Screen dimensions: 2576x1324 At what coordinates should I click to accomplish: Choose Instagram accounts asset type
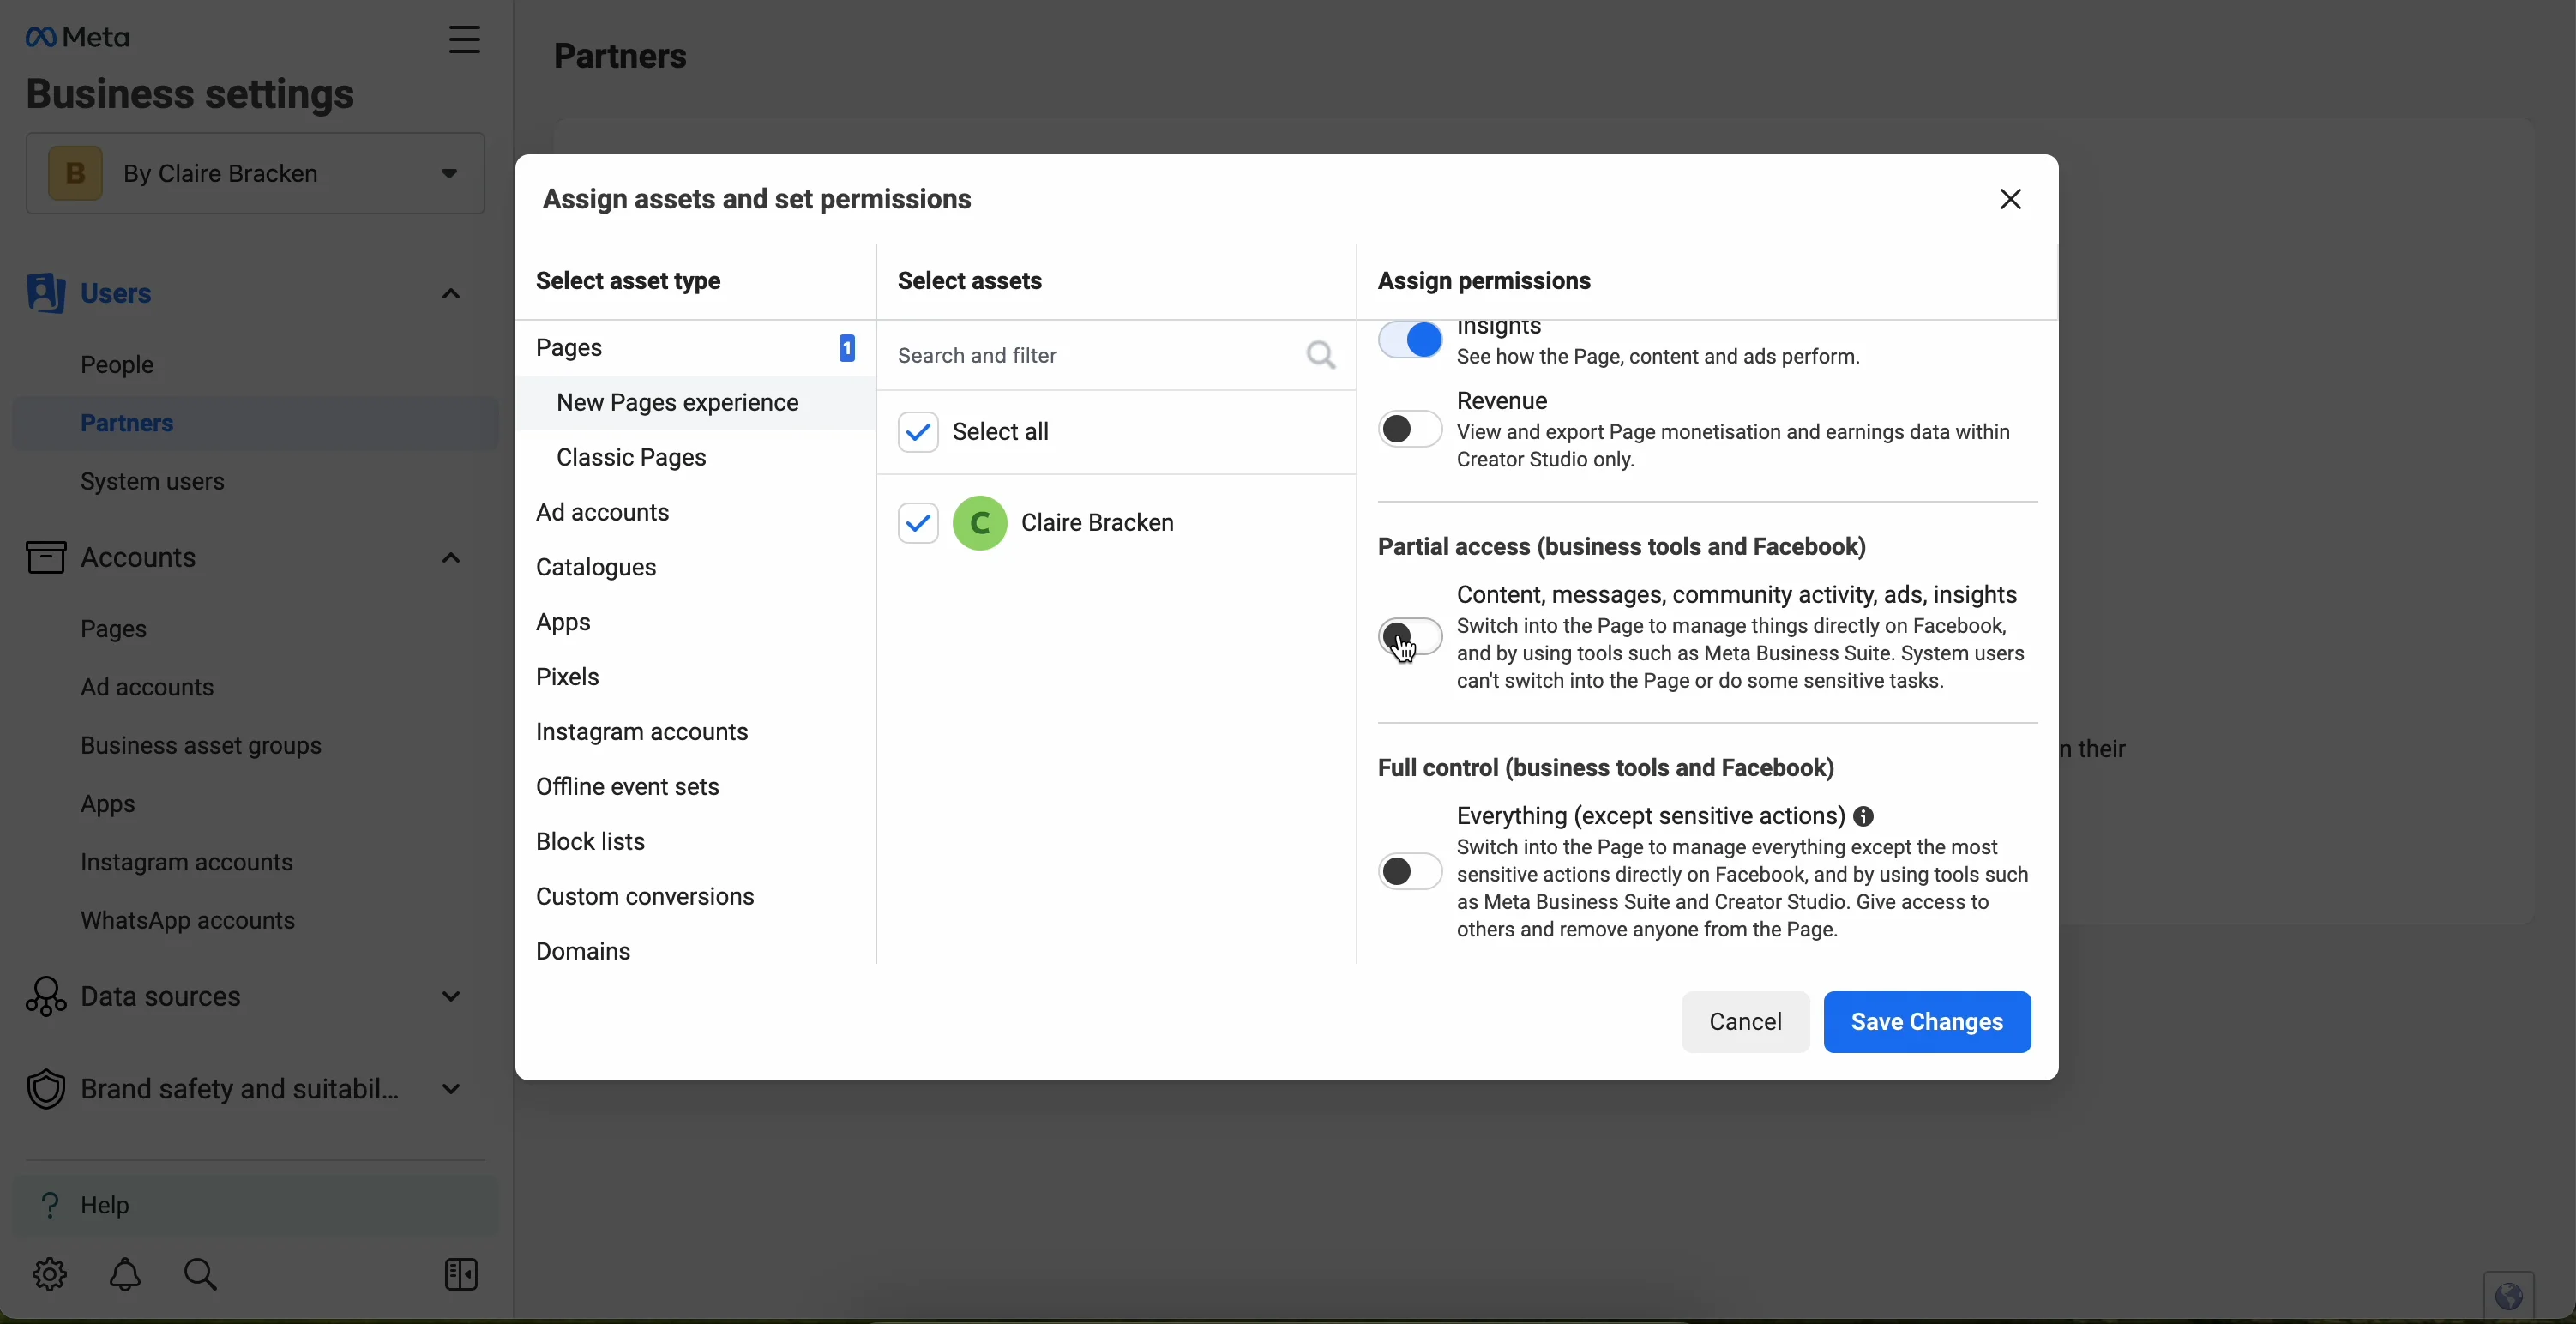[642, 733]
